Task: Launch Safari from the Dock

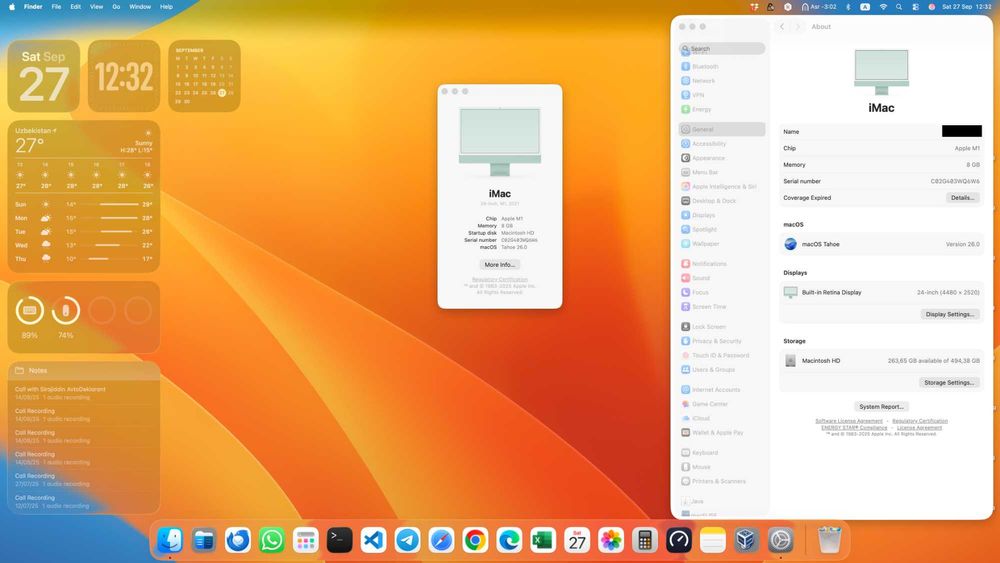Action: pos(441,541)
